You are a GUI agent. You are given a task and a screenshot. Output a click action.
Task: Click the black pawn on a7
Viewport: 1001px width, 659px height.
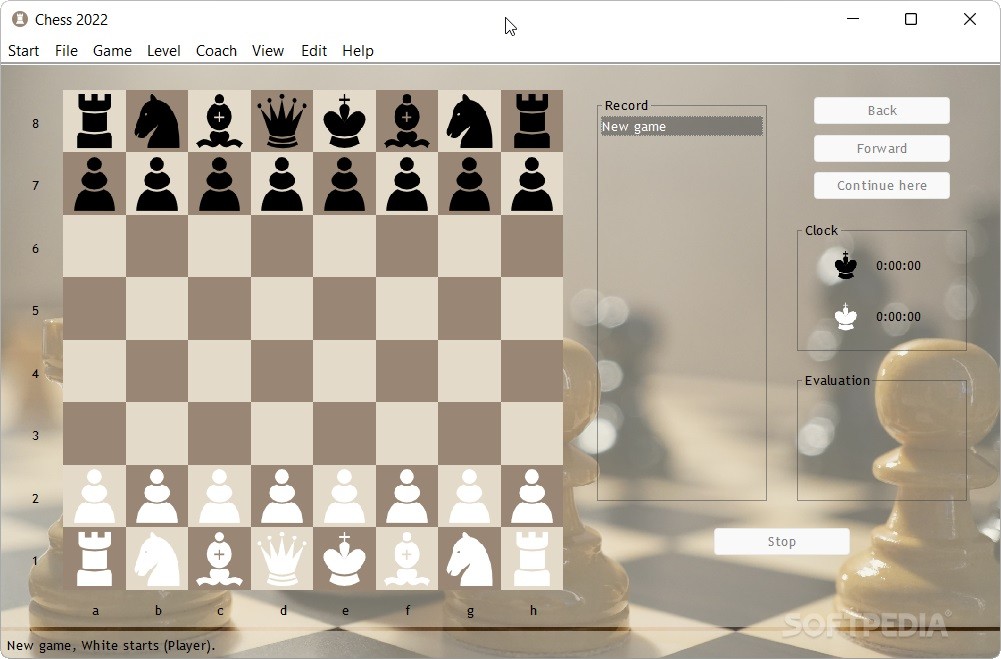tap(94, 184)
